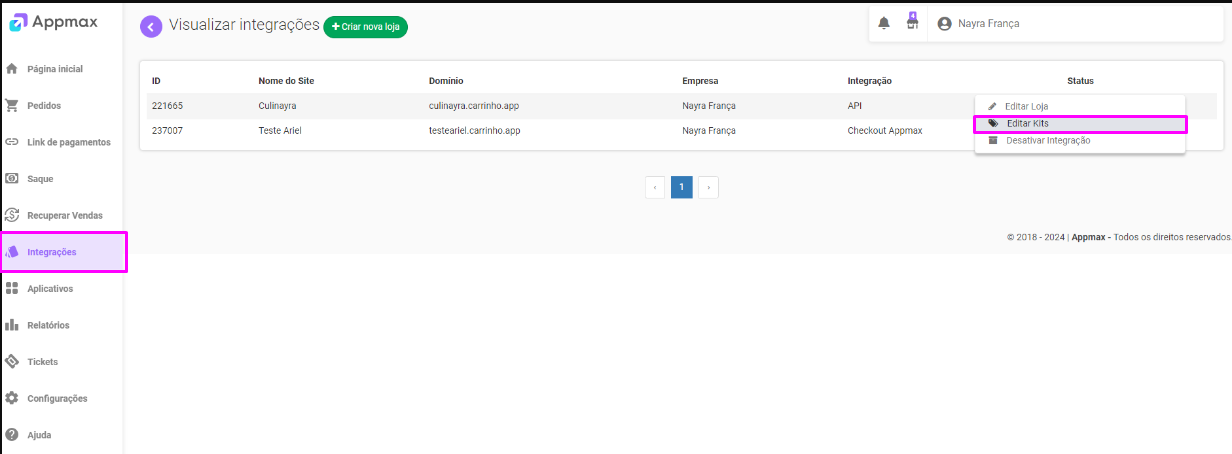Click the next page pagination arrow
The height and width of the screenshot is (454, 1232).
pos(708,187)
